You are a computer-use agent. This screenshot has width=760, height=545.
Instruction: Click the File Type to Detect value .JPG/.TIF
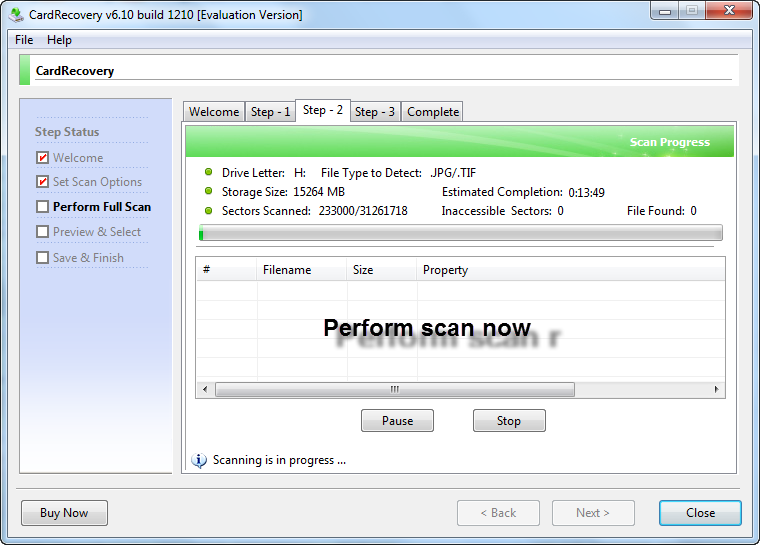[x=453, y=173]
